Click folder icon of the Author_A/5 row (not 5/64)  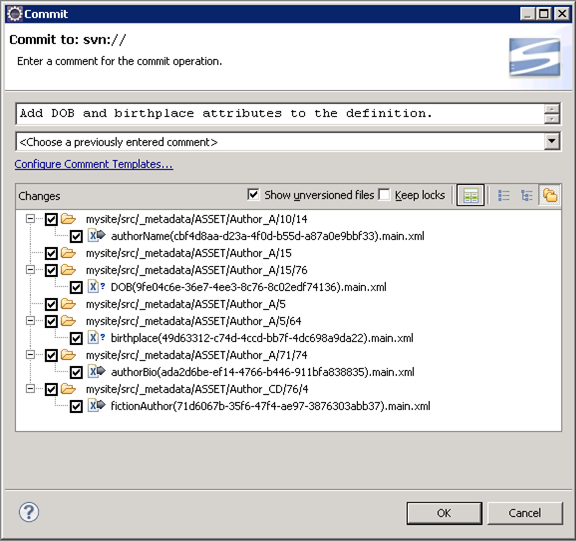68,304
